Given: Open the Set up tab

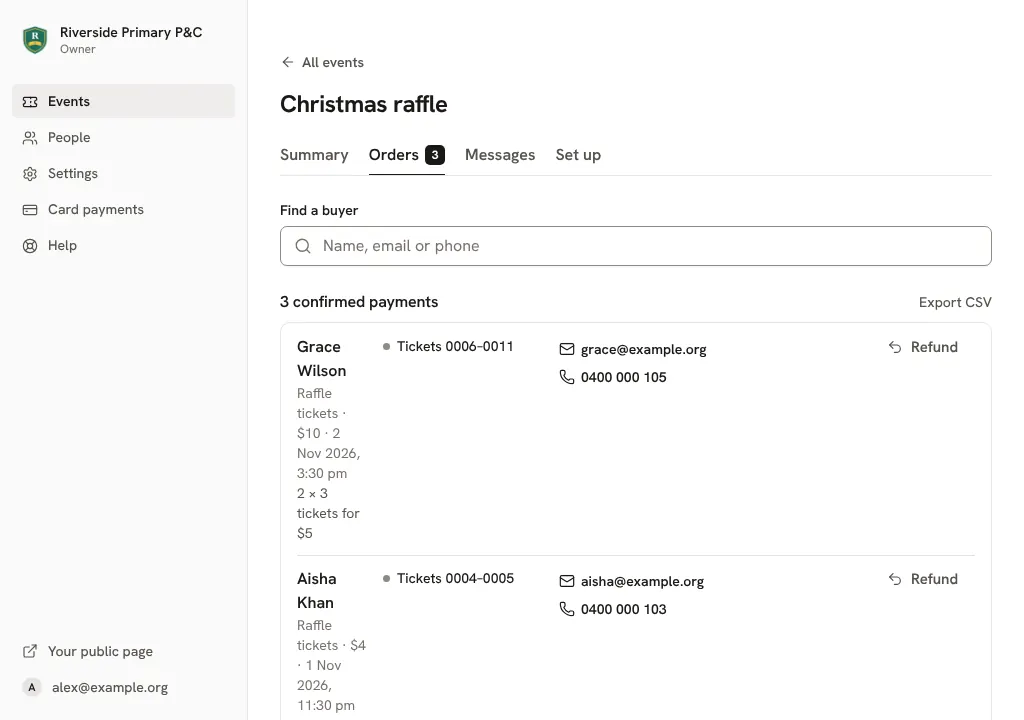Looking at the screenshot, I should (579, 155).
